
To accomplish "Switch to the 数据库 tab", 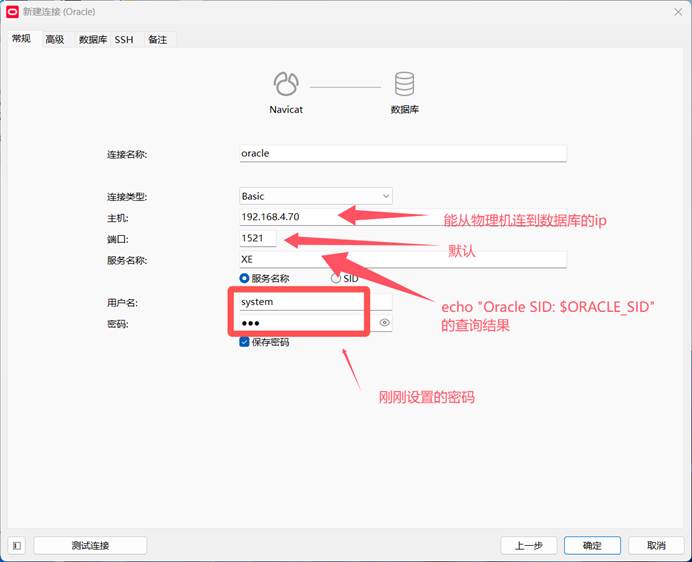I will [93, 40].
